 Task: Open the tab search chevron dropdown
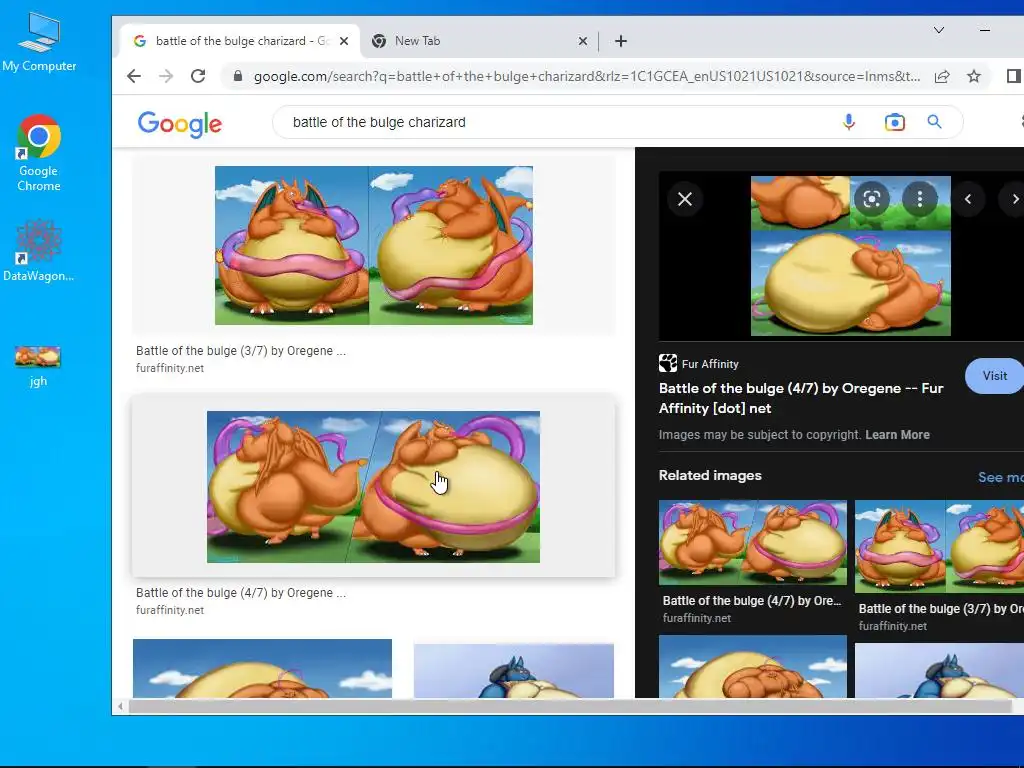pyautogui.click(x=938, y=30)
